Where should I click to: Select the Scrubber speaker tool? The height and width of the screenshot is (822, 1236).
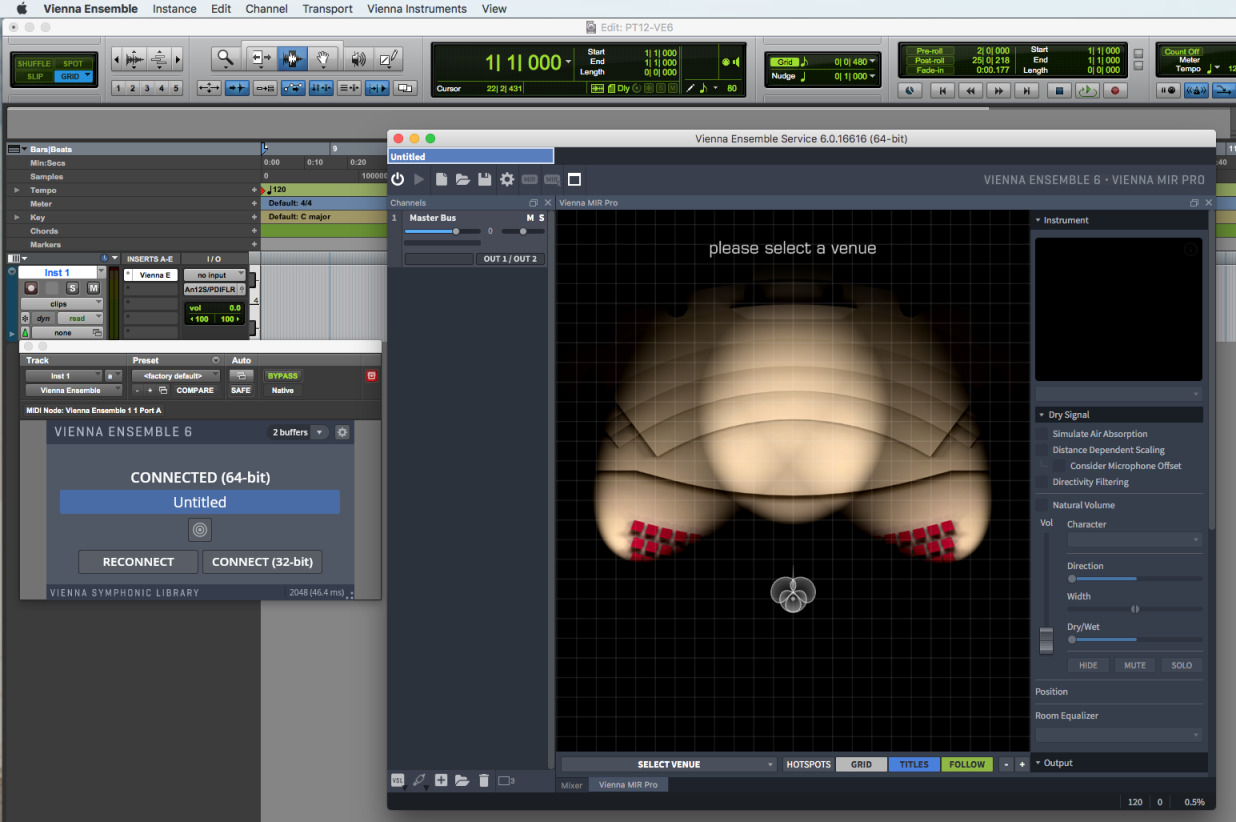(358, 58)
